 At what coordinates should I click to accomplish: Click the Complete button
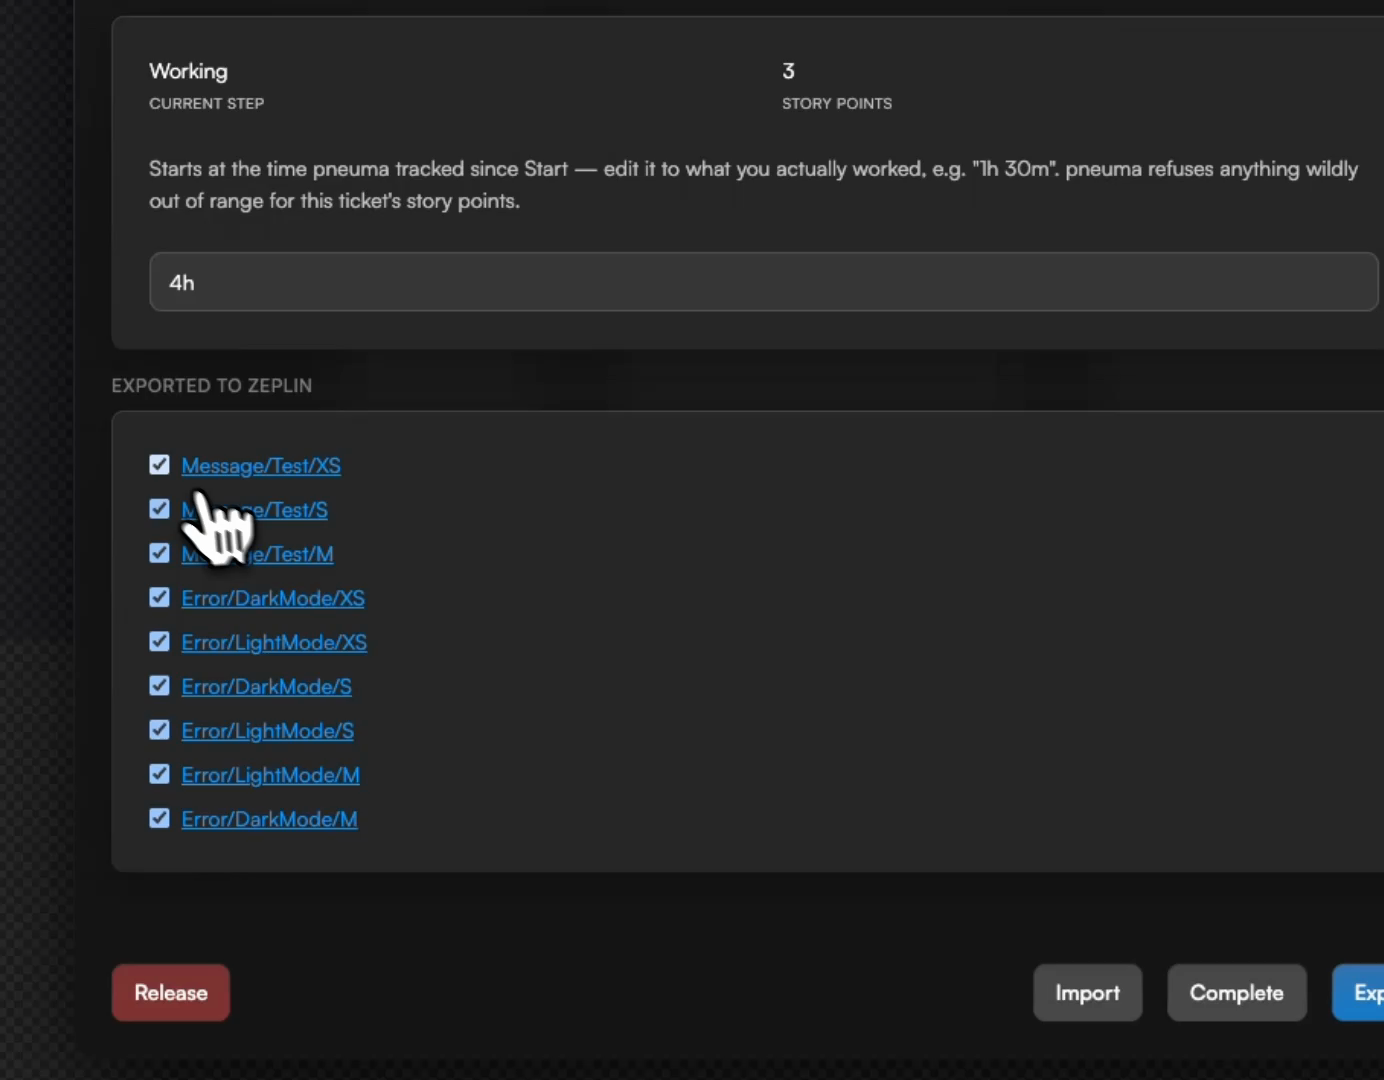pos(1237,993)
